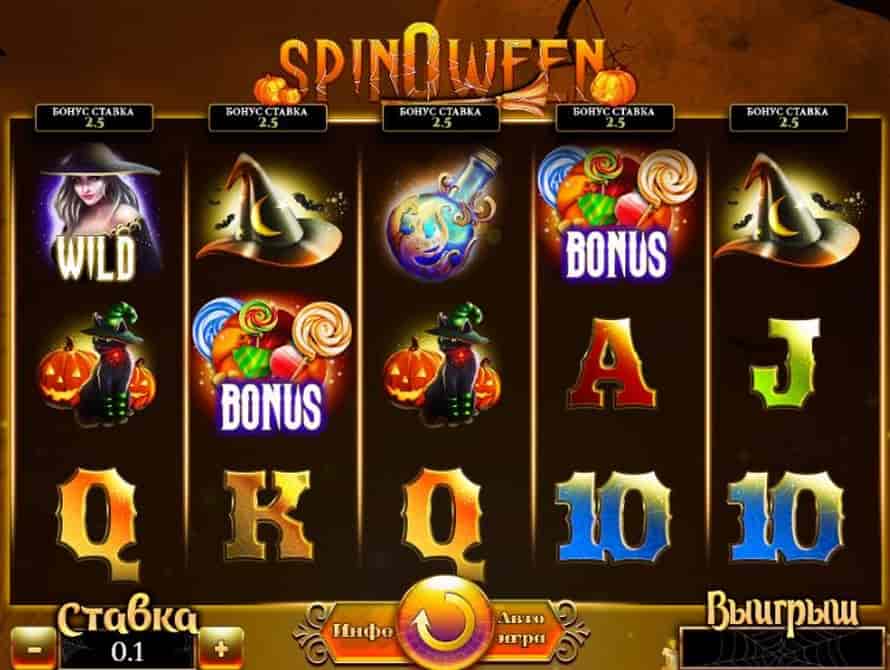Click the candy BONUS symbol on reel two
Viewport: 890px width, 670px height.
point(271,363)
